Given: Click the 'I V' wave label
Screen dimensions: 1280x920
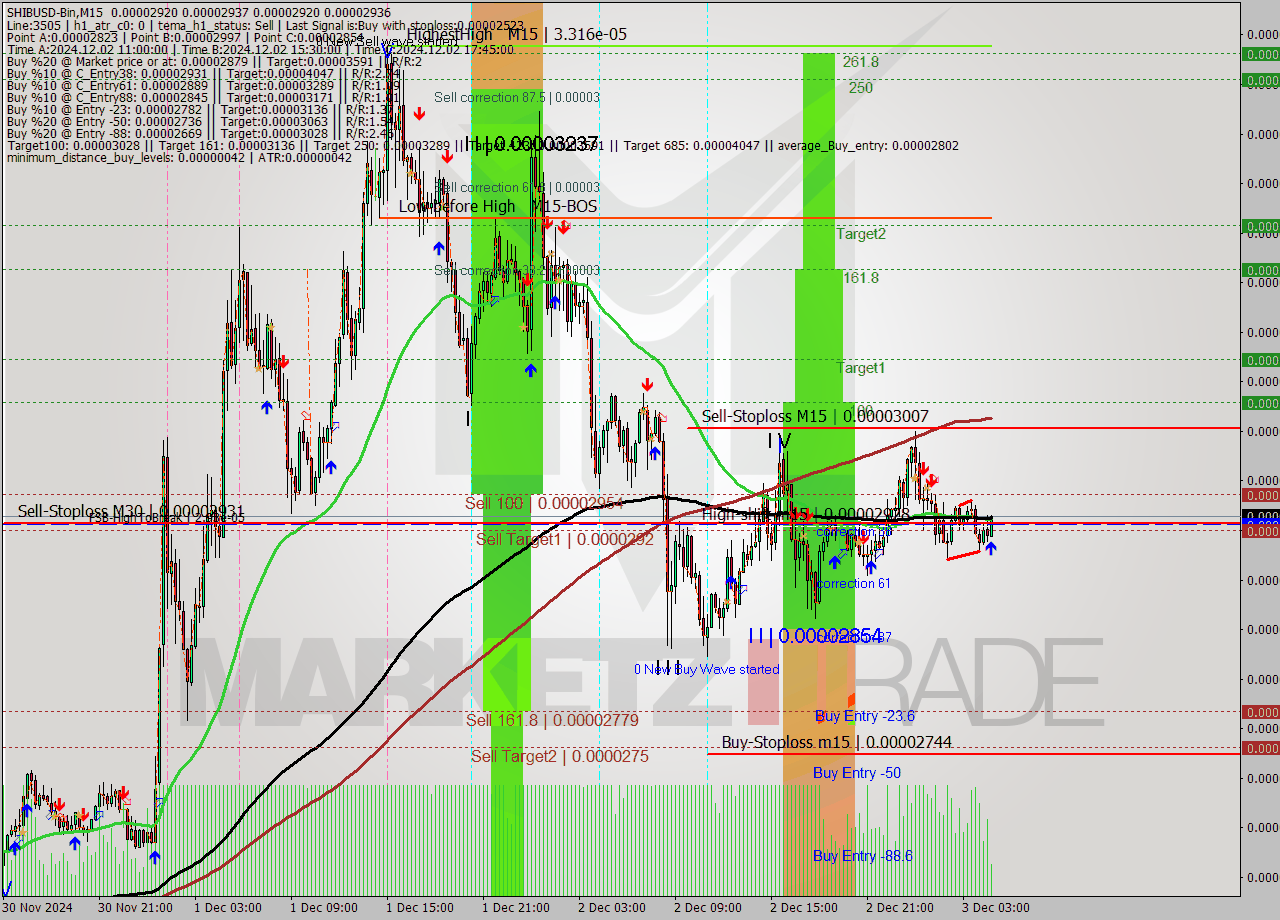Looking at the screenshot, I should coord(779,441).
